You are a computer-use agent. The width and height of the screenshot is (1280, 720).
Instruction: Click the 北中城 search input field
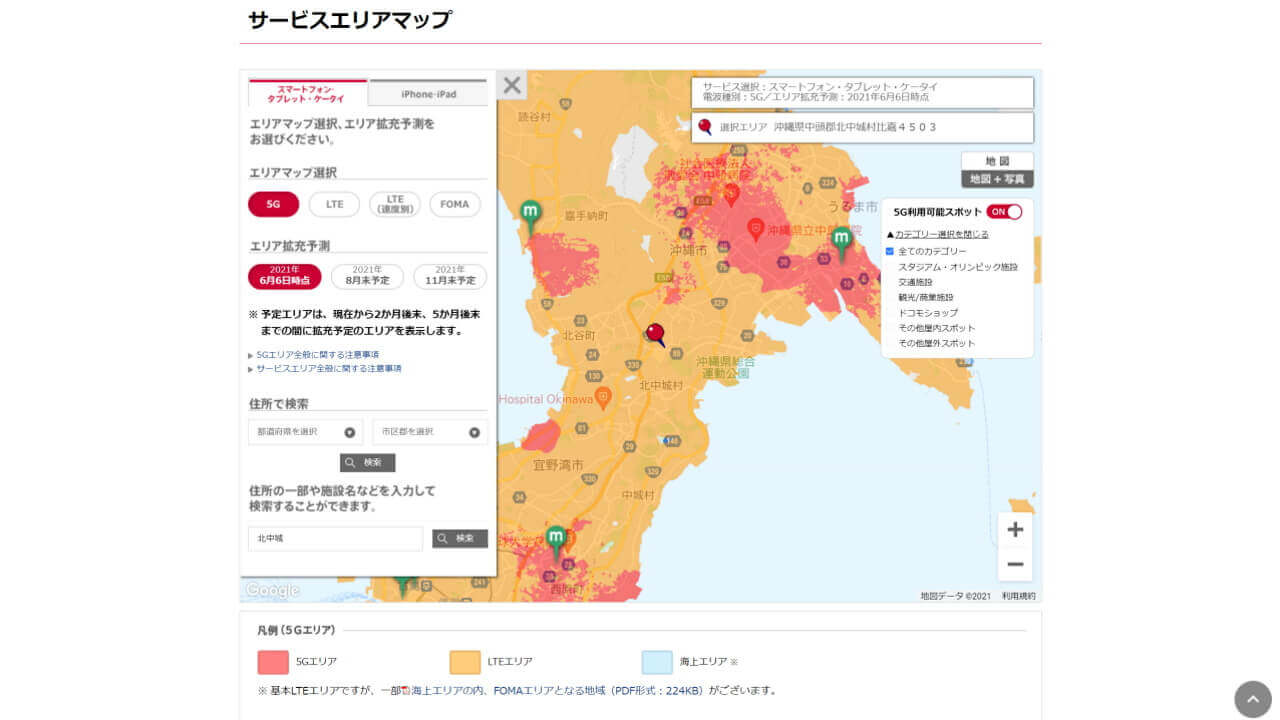point(335,538)
